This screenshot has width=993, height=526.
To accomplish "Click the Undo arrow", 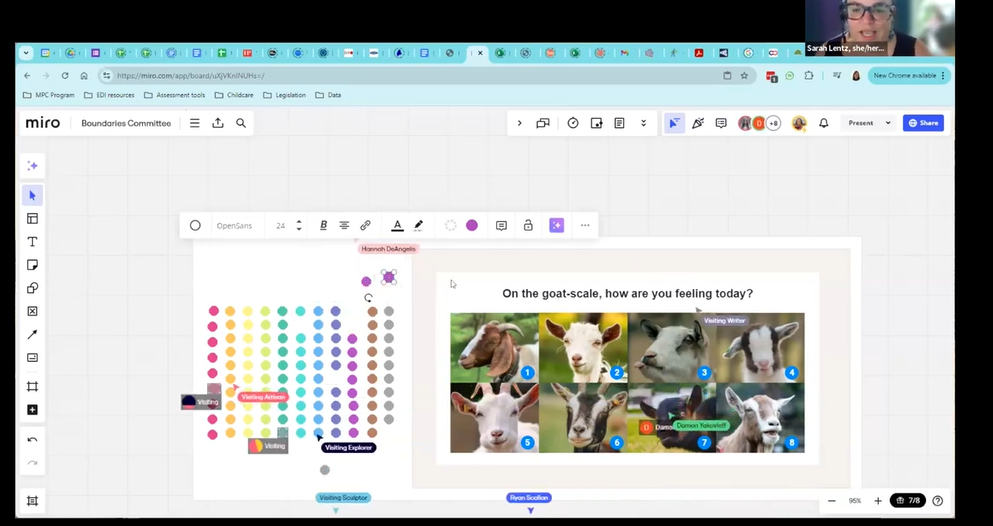I will click(32, 440).
